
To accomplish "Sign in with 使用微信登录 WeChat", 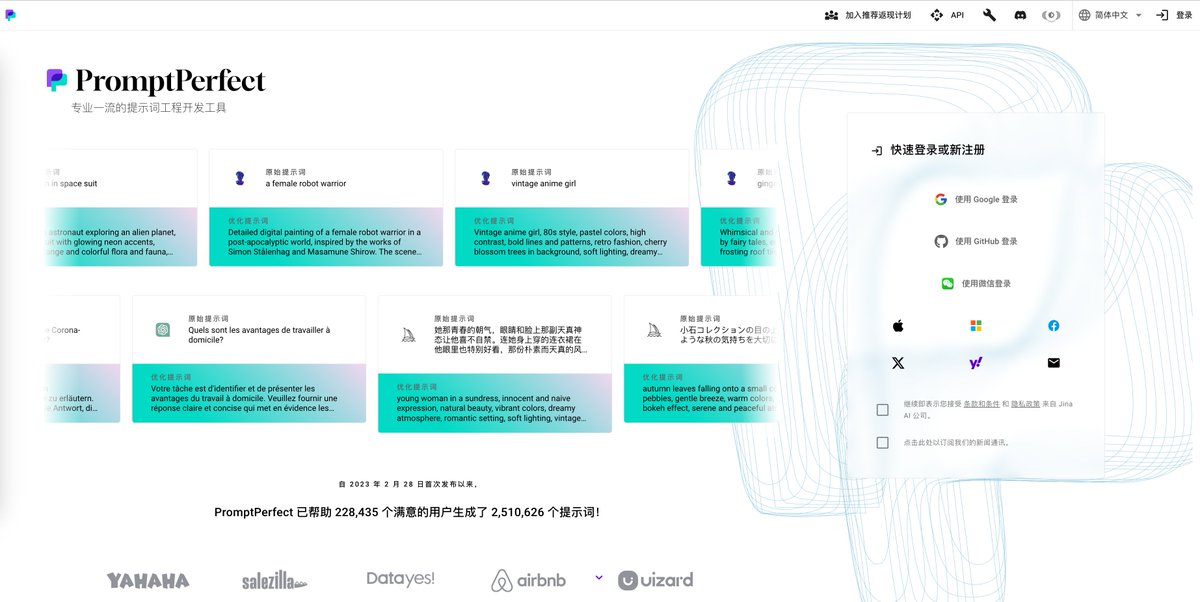I will 976,283.
